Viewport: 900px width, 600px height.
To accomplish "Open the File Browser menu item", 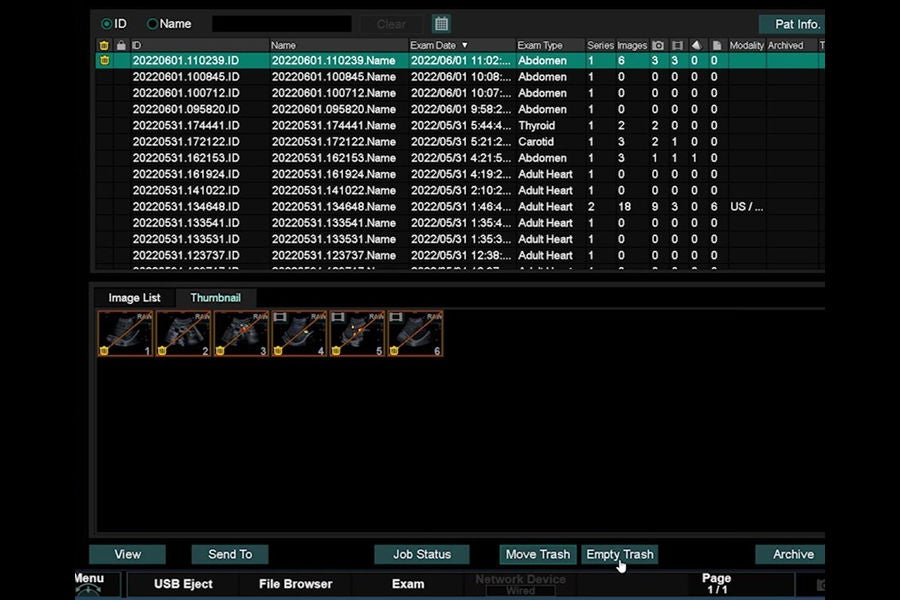I will (x=296, y=584).
